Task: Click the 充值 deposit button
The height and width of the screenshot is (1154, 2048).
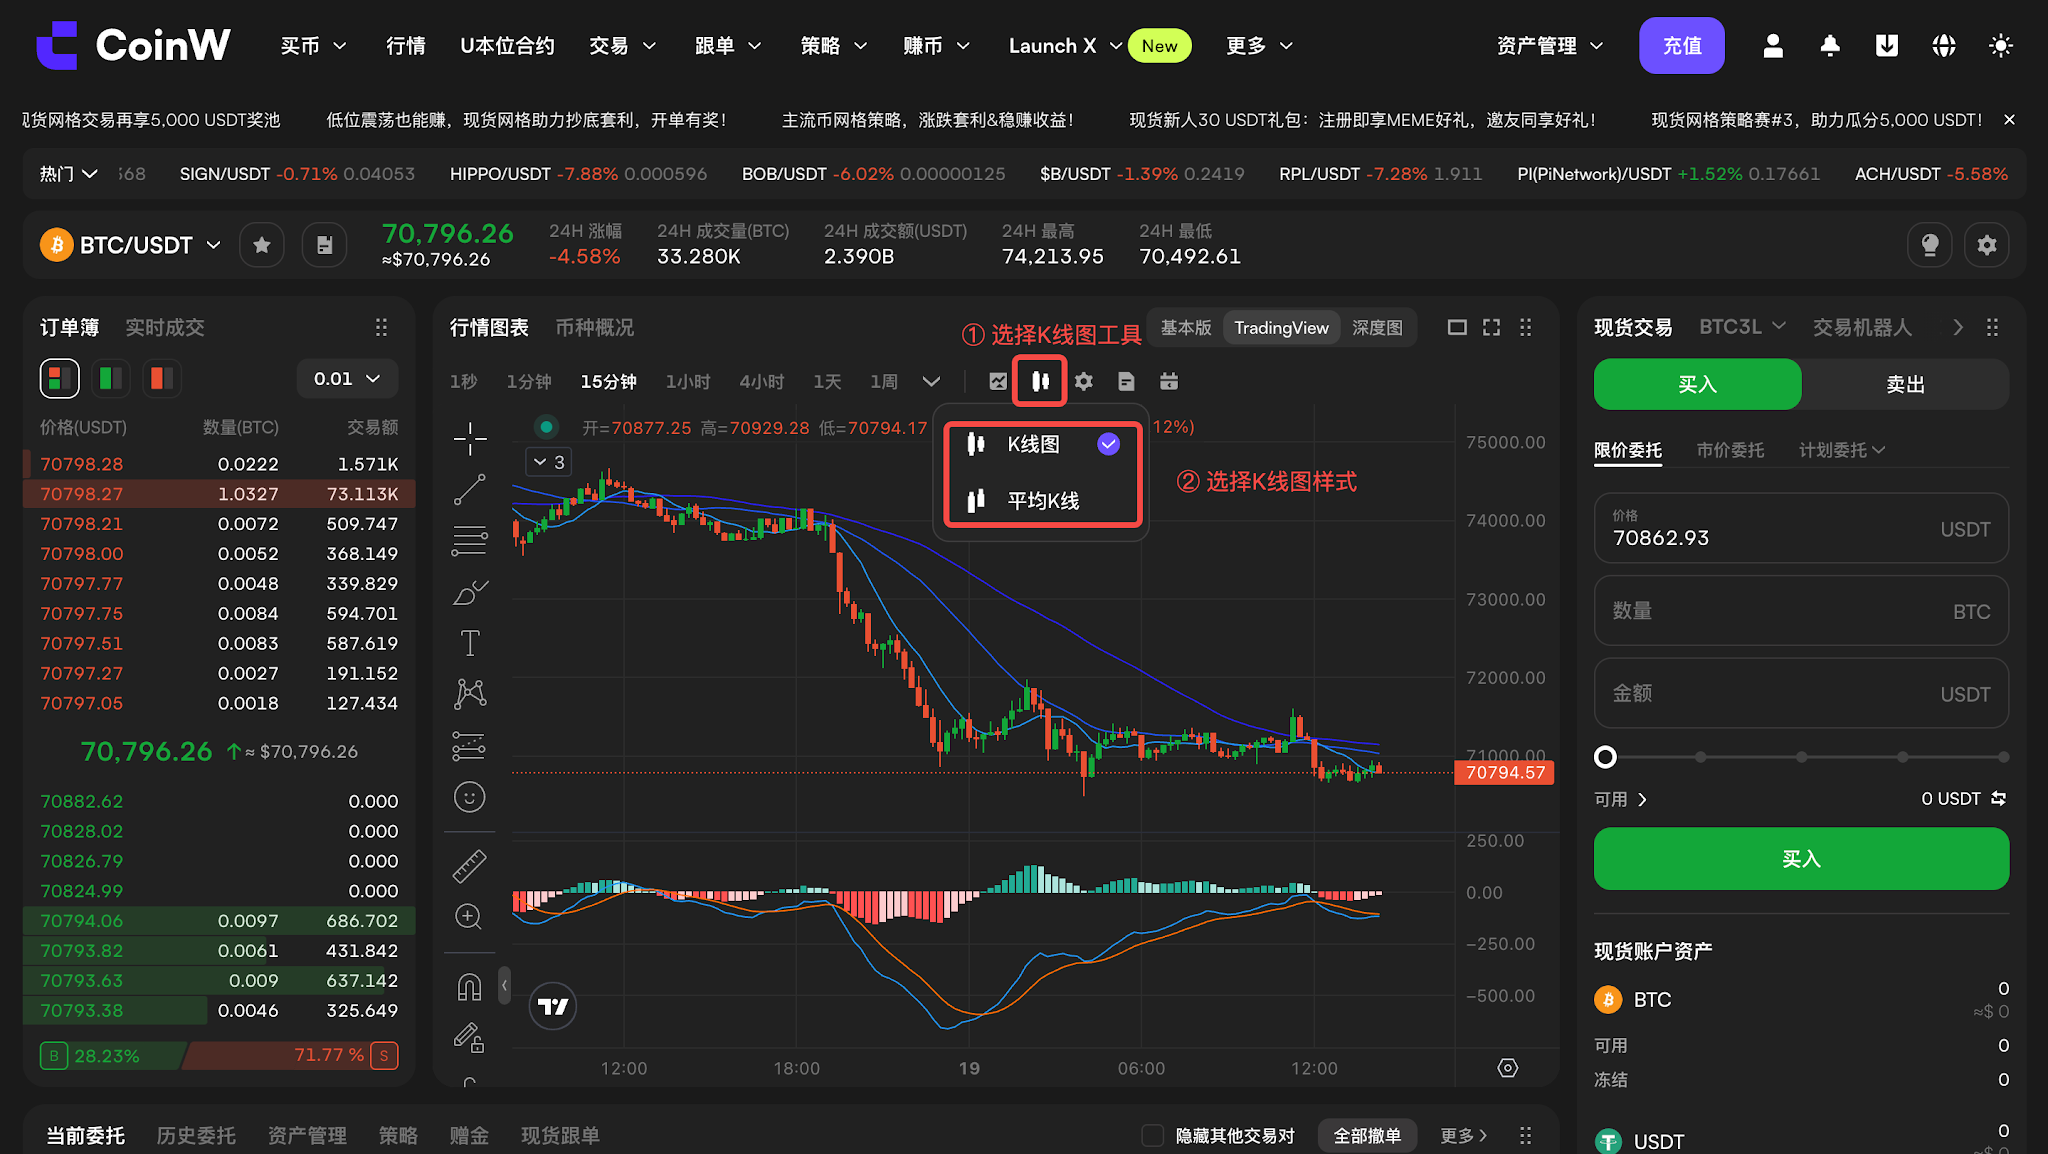Action: click(x=1682, y=45)
